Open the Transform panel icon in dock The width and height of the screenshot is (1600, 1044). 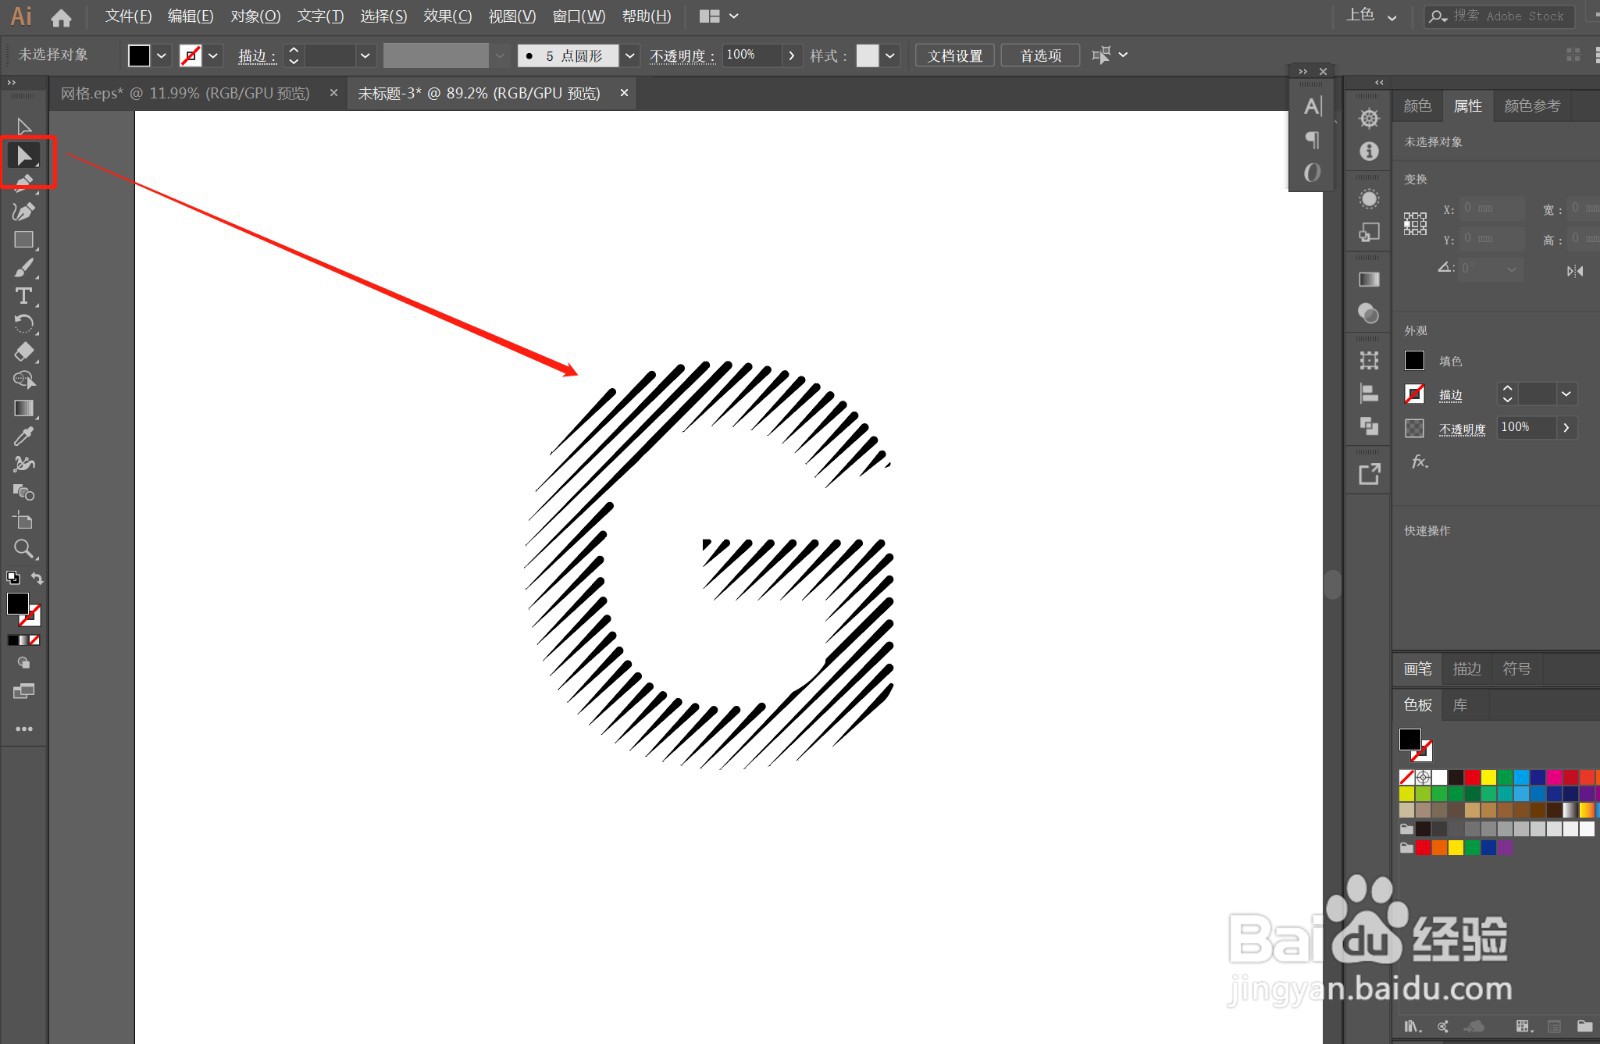pyautogui.click(x=1369, y=360)
